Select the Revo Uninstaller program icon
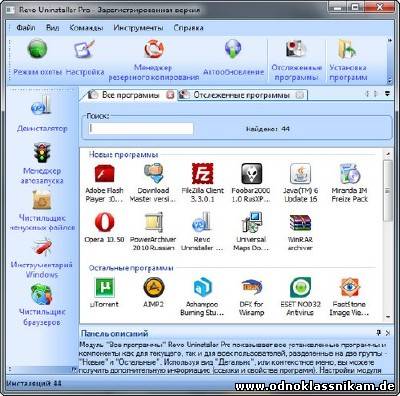The height and width of the screenshot is (396, 400). tap(202, 222)
